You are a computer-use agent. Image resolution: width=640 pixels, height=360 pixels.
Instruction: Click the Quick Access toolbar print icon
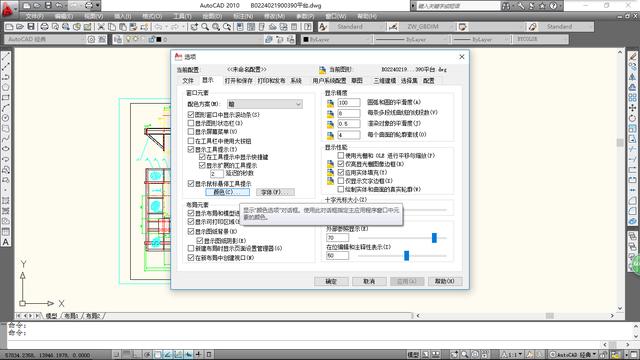pyautogui.click(x=89, y=6)
